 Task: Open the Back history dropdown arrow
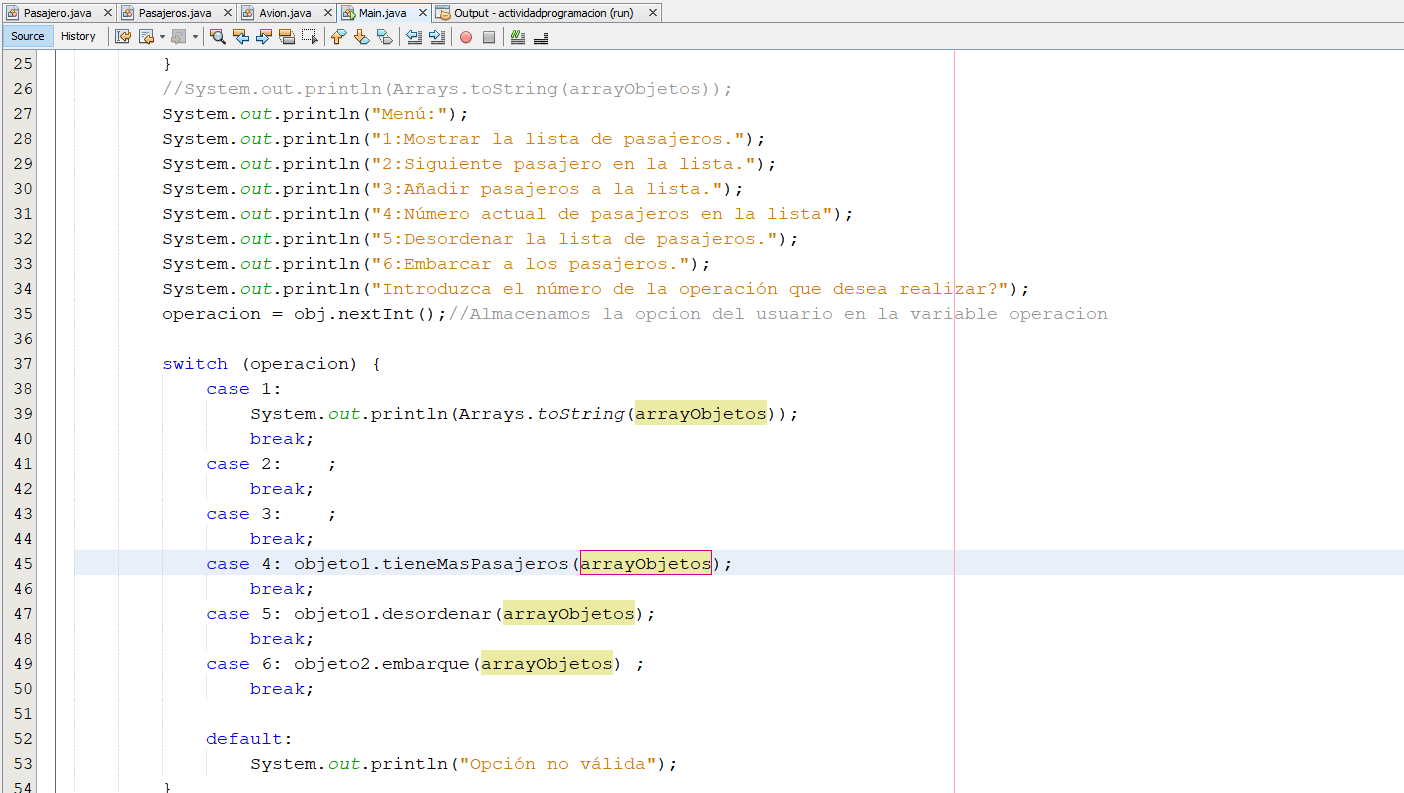[x=162, y=37]
